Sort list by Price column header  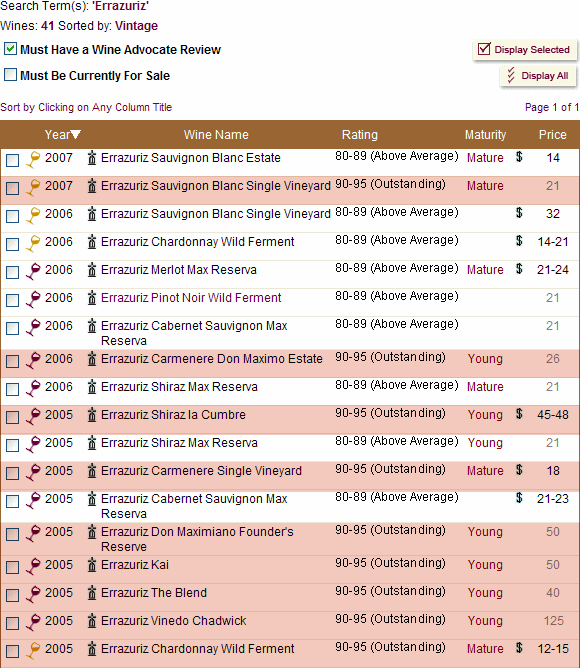[x=552, y=135]
